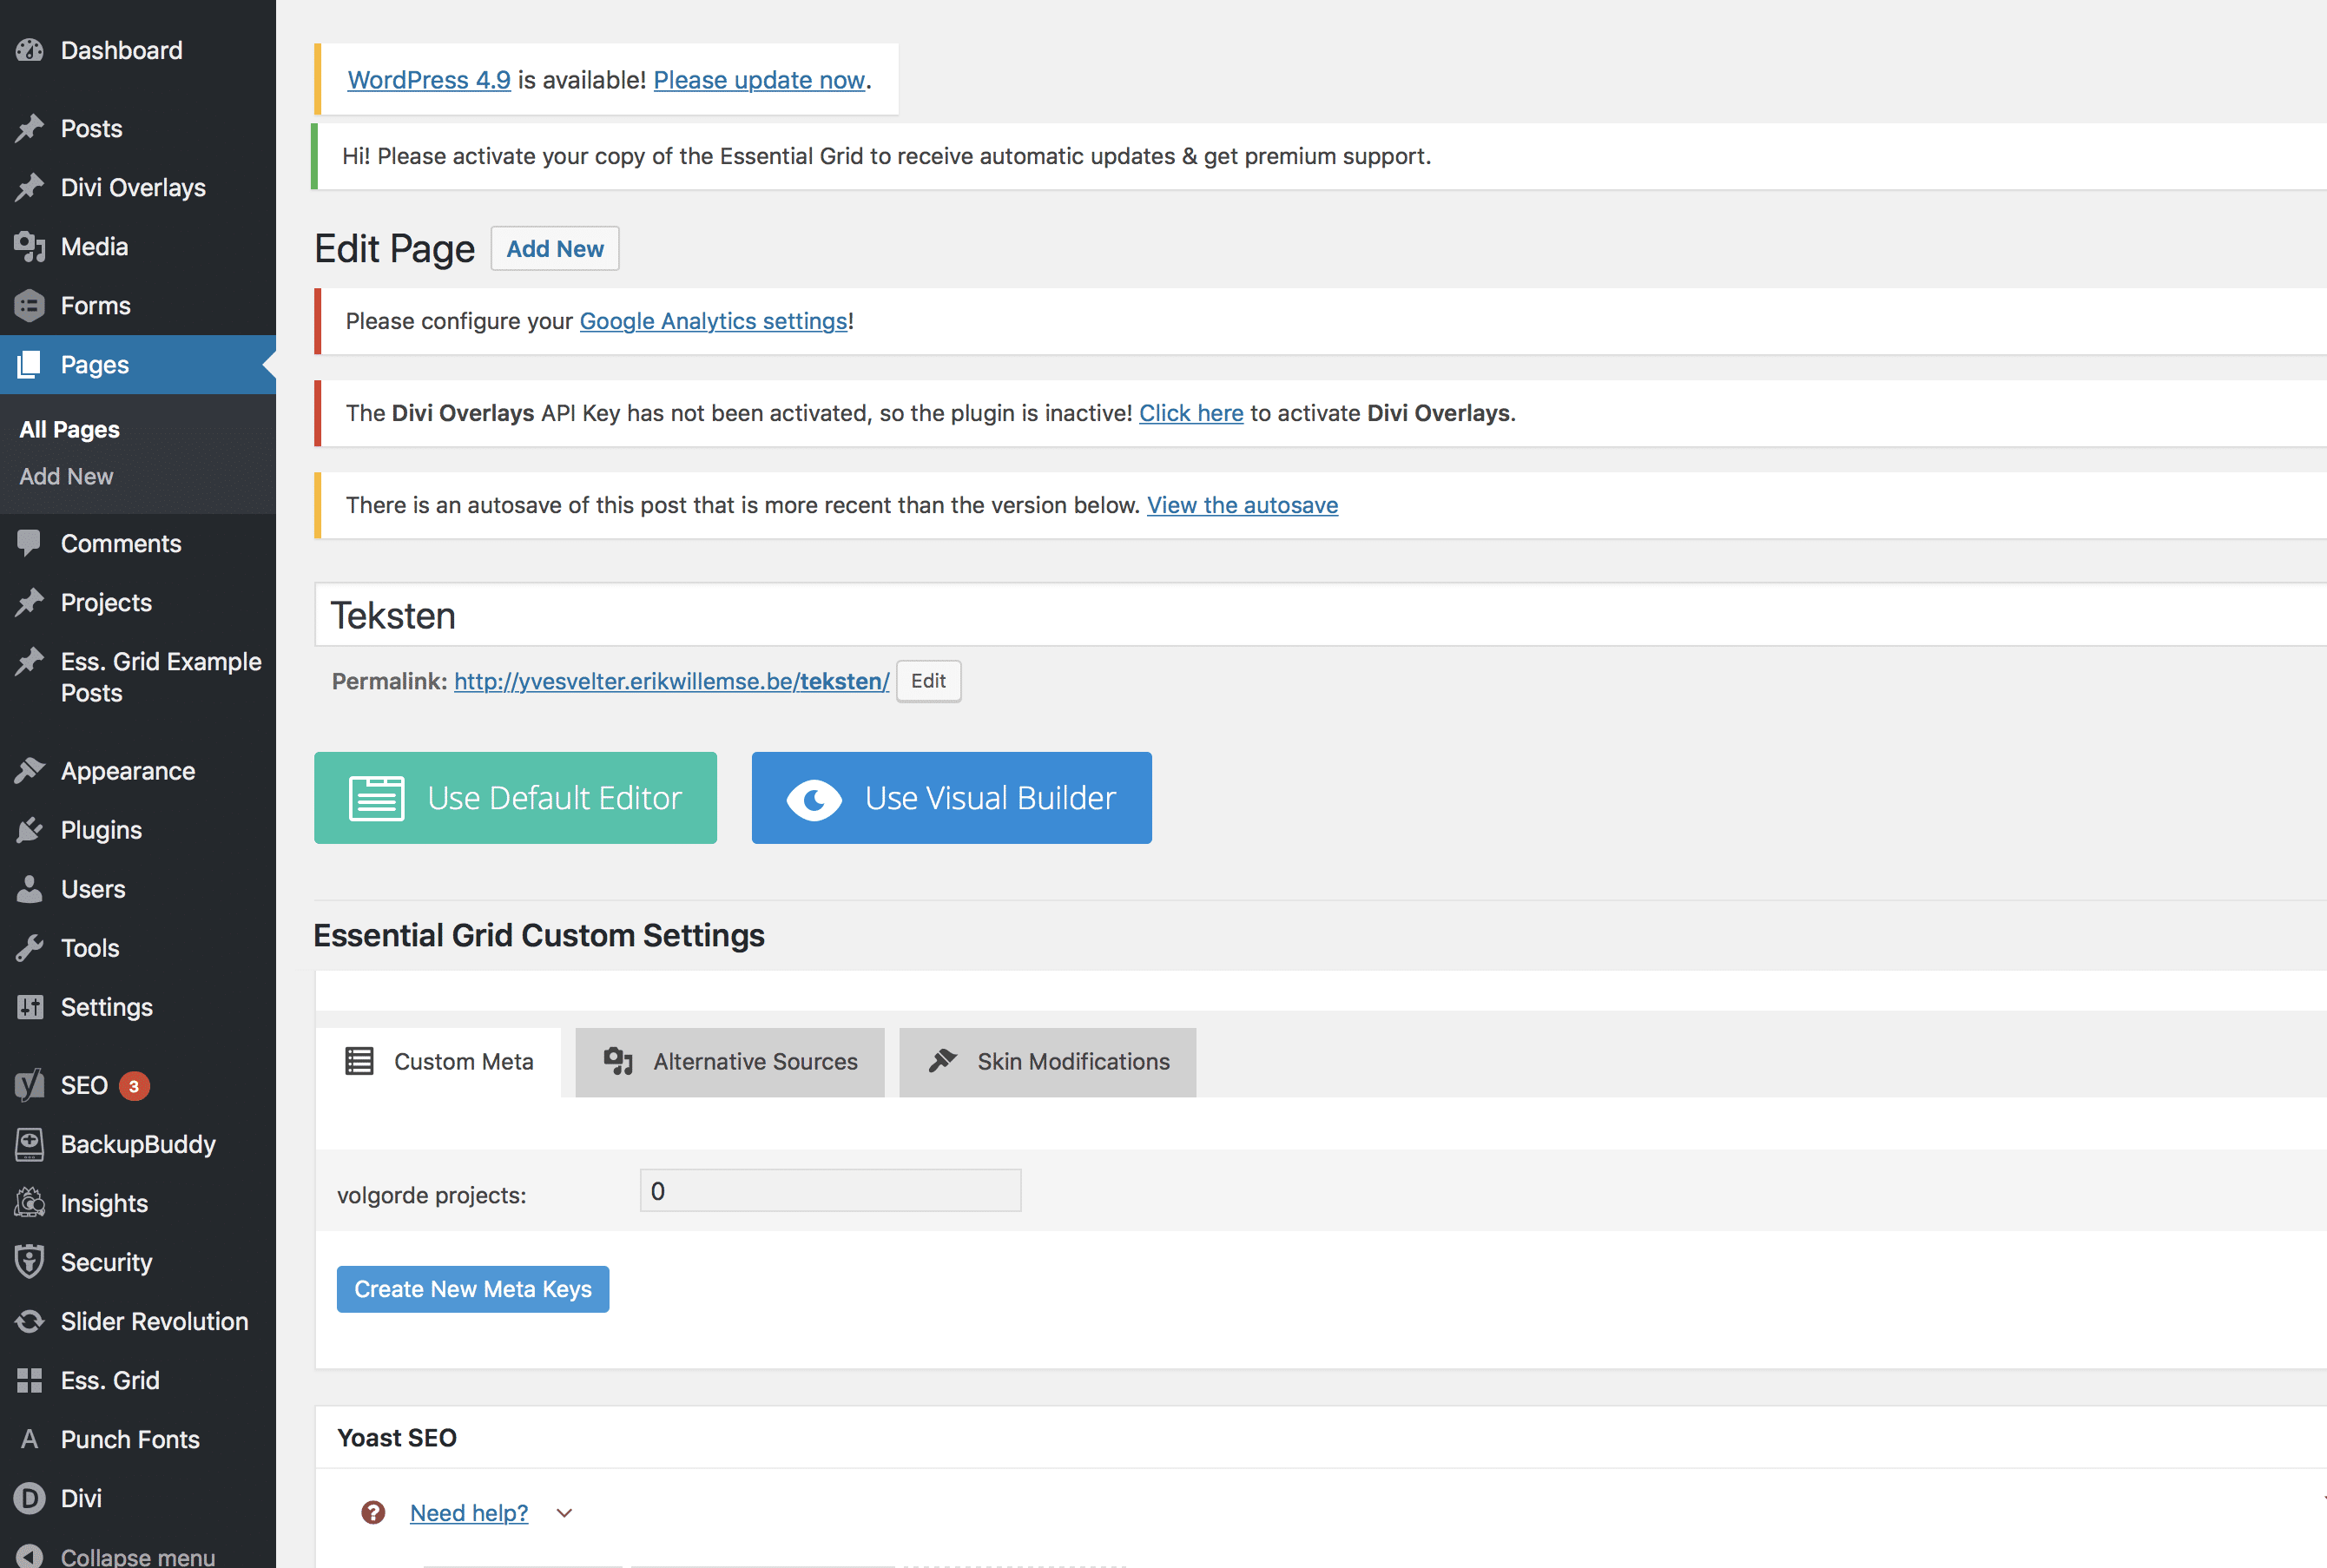Select Add New under Pages submenu
The height and width of the screenshot is (1568, 2327).
pyautogui.click(x=67, y=476)
